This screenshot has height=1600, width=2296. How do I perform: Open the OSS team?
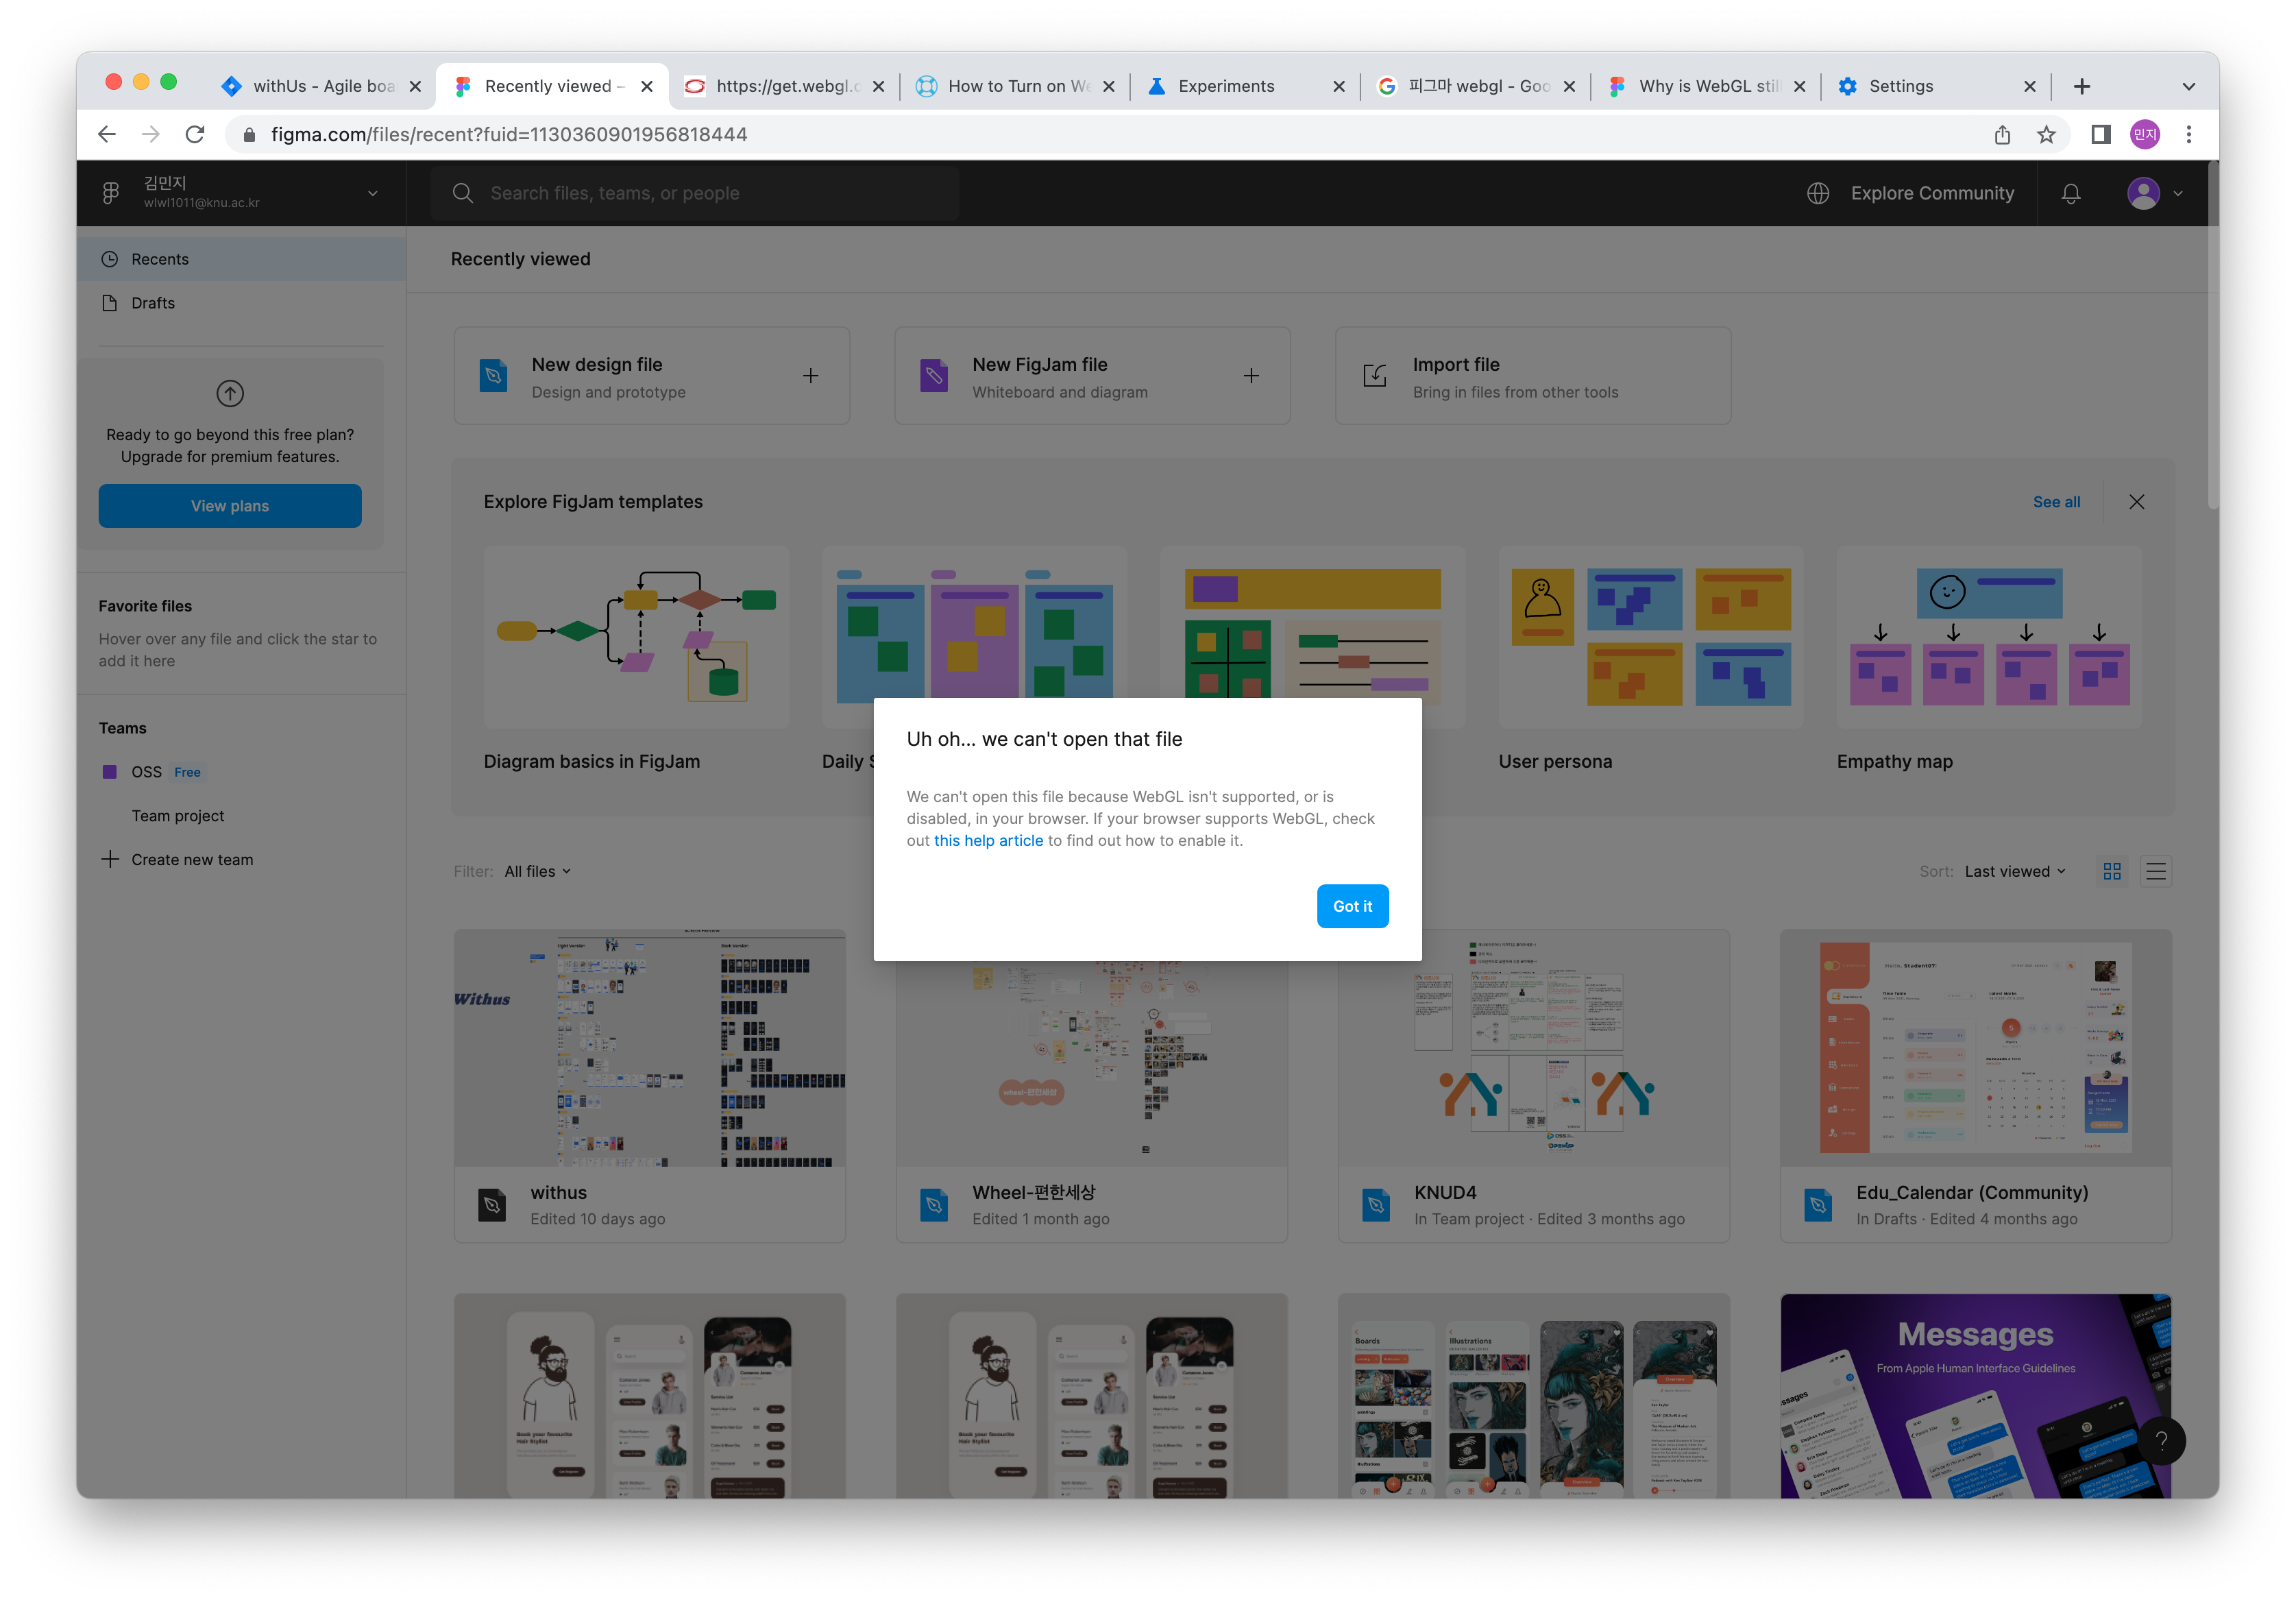pos(146,772)
